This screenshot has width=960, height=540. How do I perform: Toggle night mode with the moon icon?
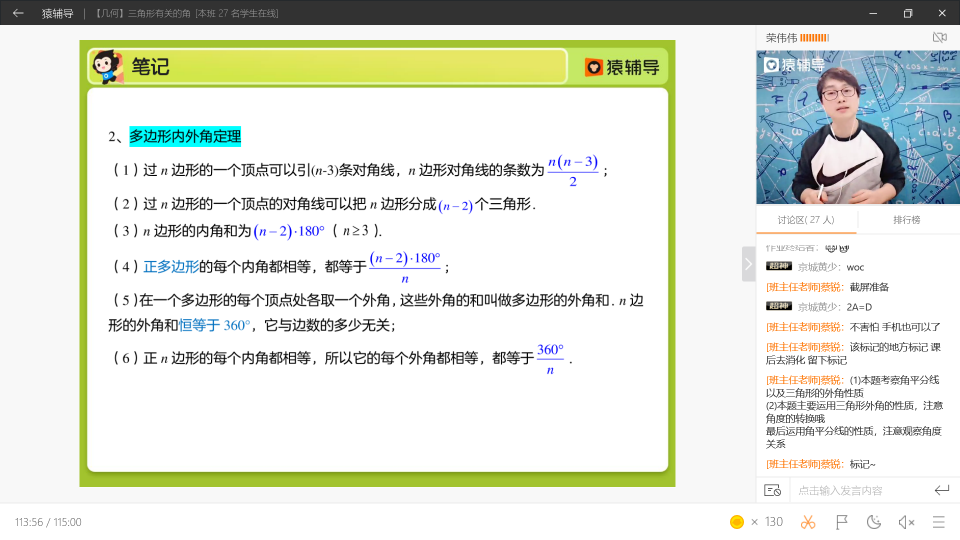pyautogui.click(x=874, y=522)
